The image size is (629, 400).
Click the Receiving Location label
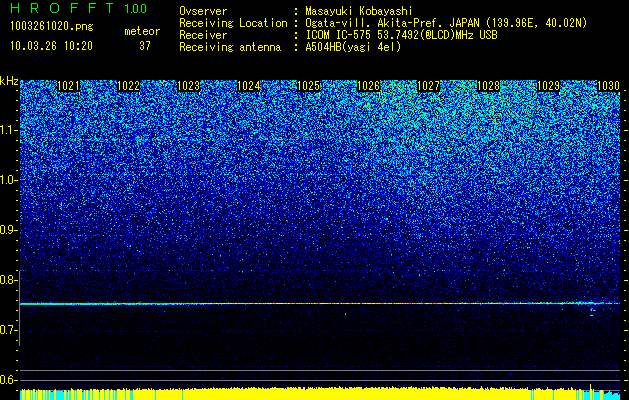click(x=233, y=23)
